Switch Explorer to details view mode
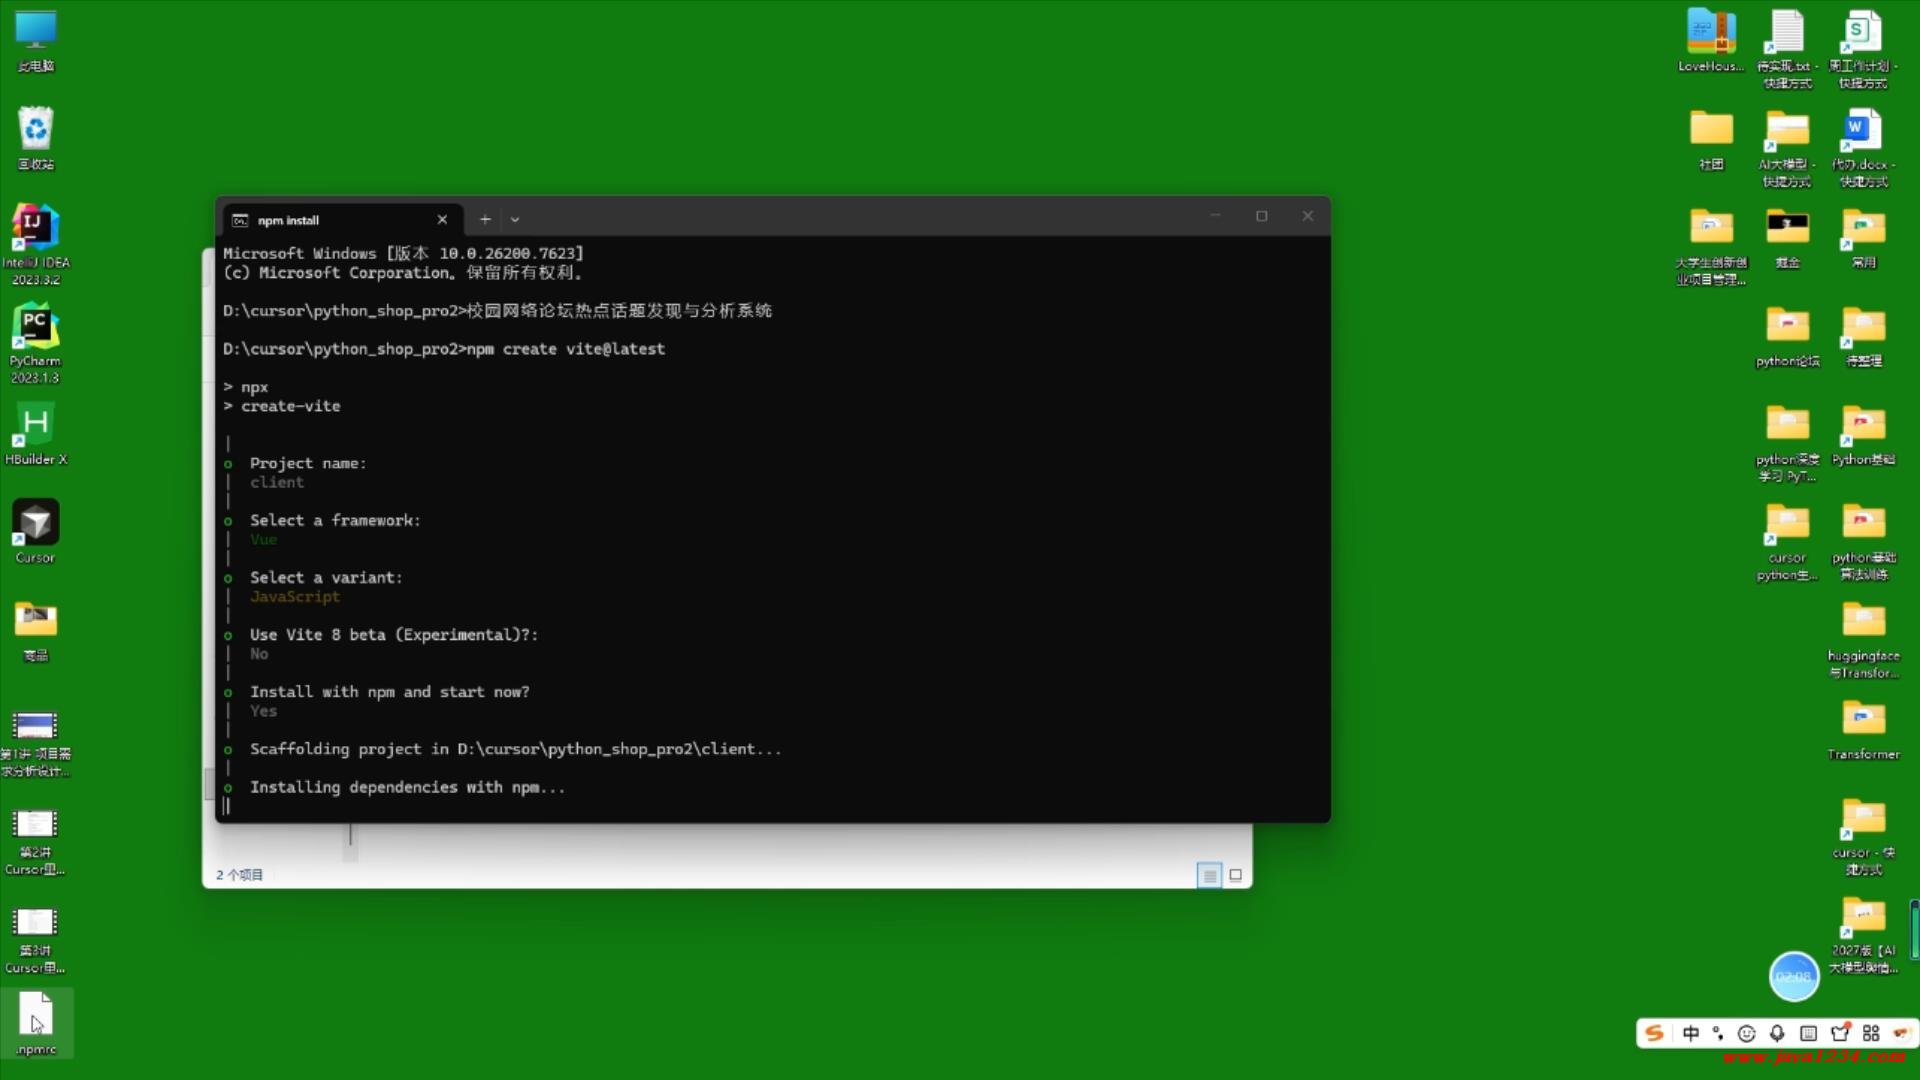The height and width of the screenshot is (1080, 1920). point(1209,875)
